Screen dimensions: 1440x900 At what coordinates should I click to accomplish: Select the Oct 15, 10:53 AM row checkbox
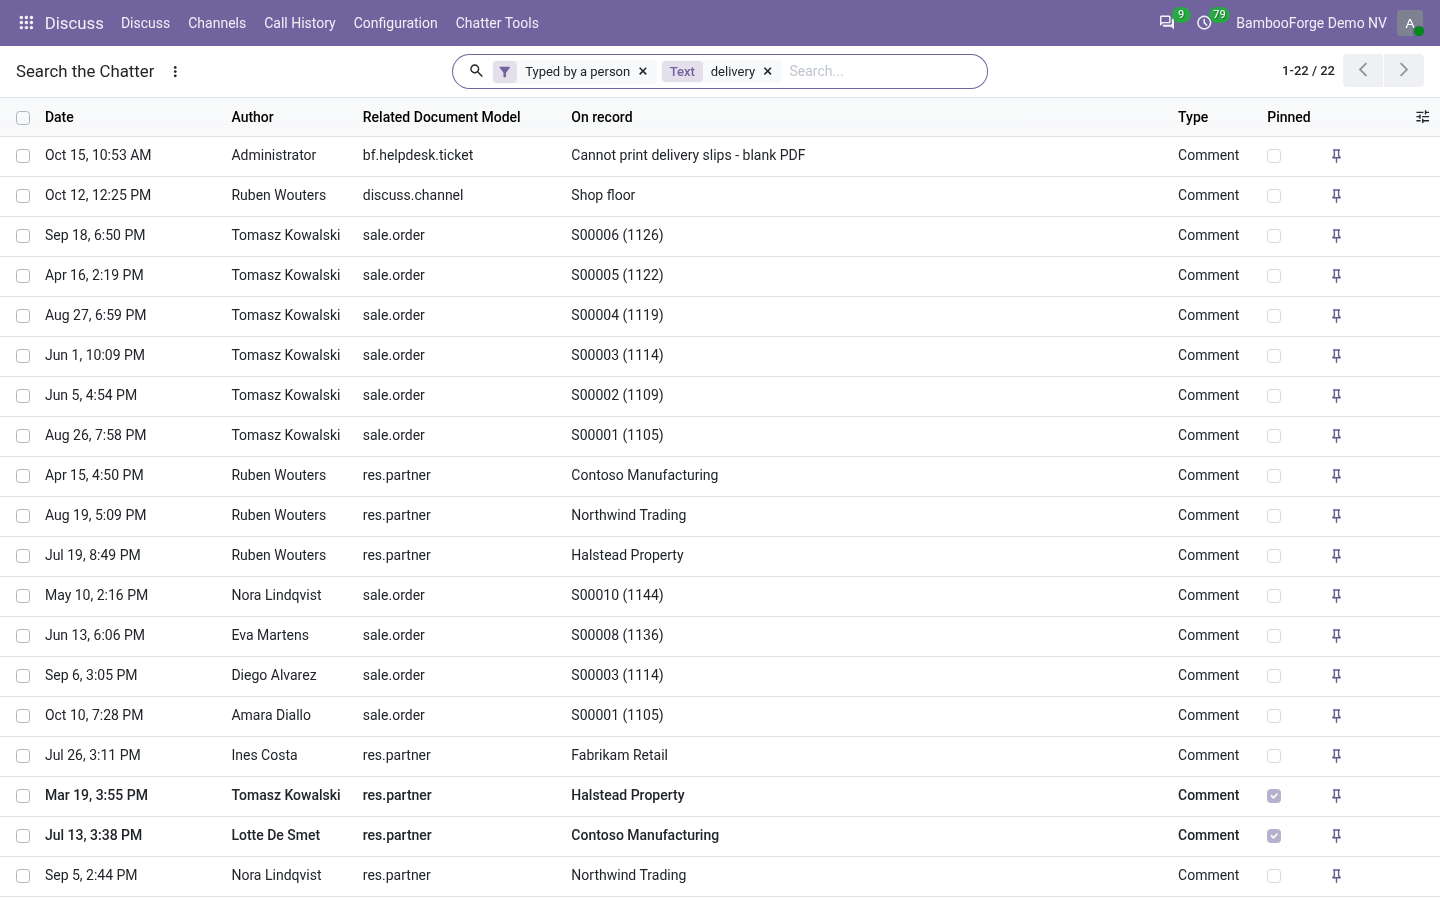click(23, 156)
